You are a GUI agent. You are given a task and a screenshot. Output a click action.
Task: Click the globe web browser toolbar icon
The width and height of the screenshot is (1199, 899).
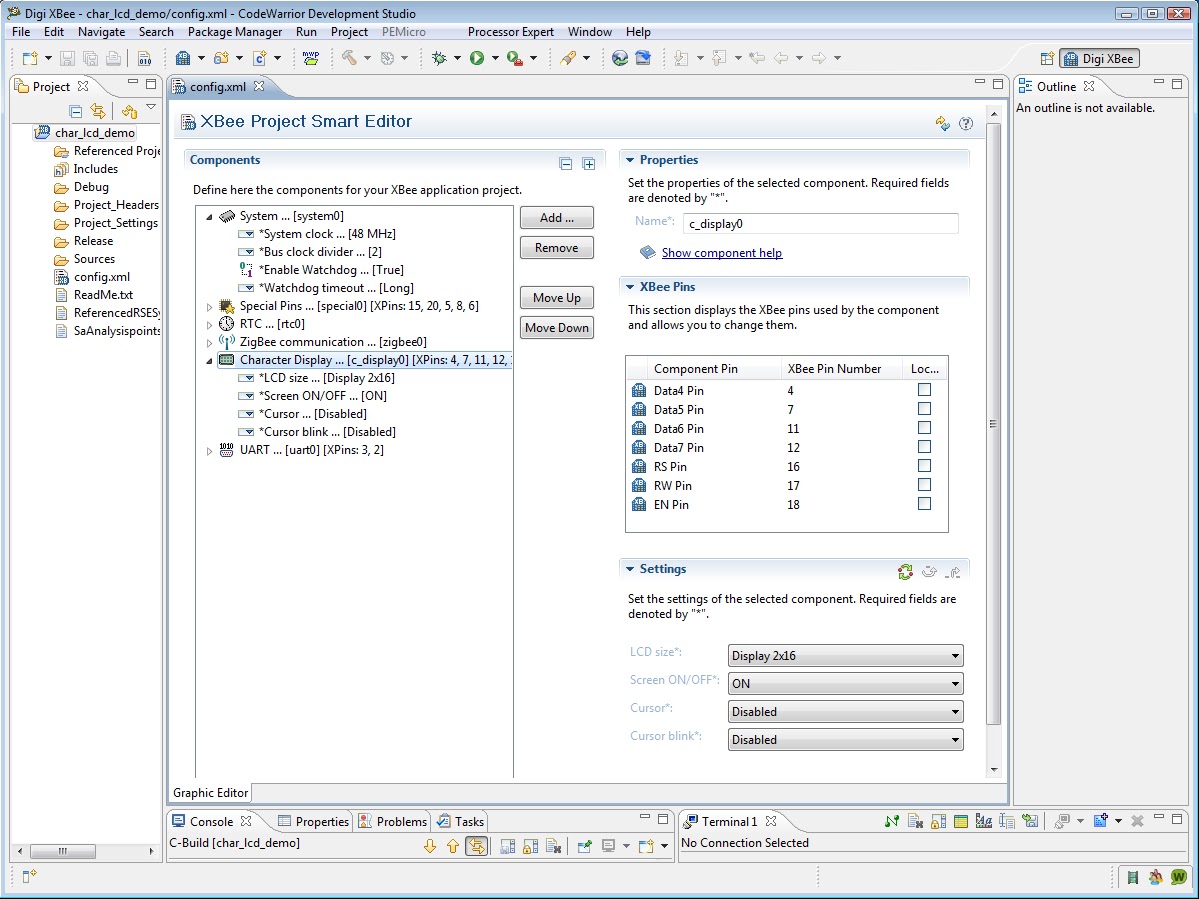coord(620,58)
